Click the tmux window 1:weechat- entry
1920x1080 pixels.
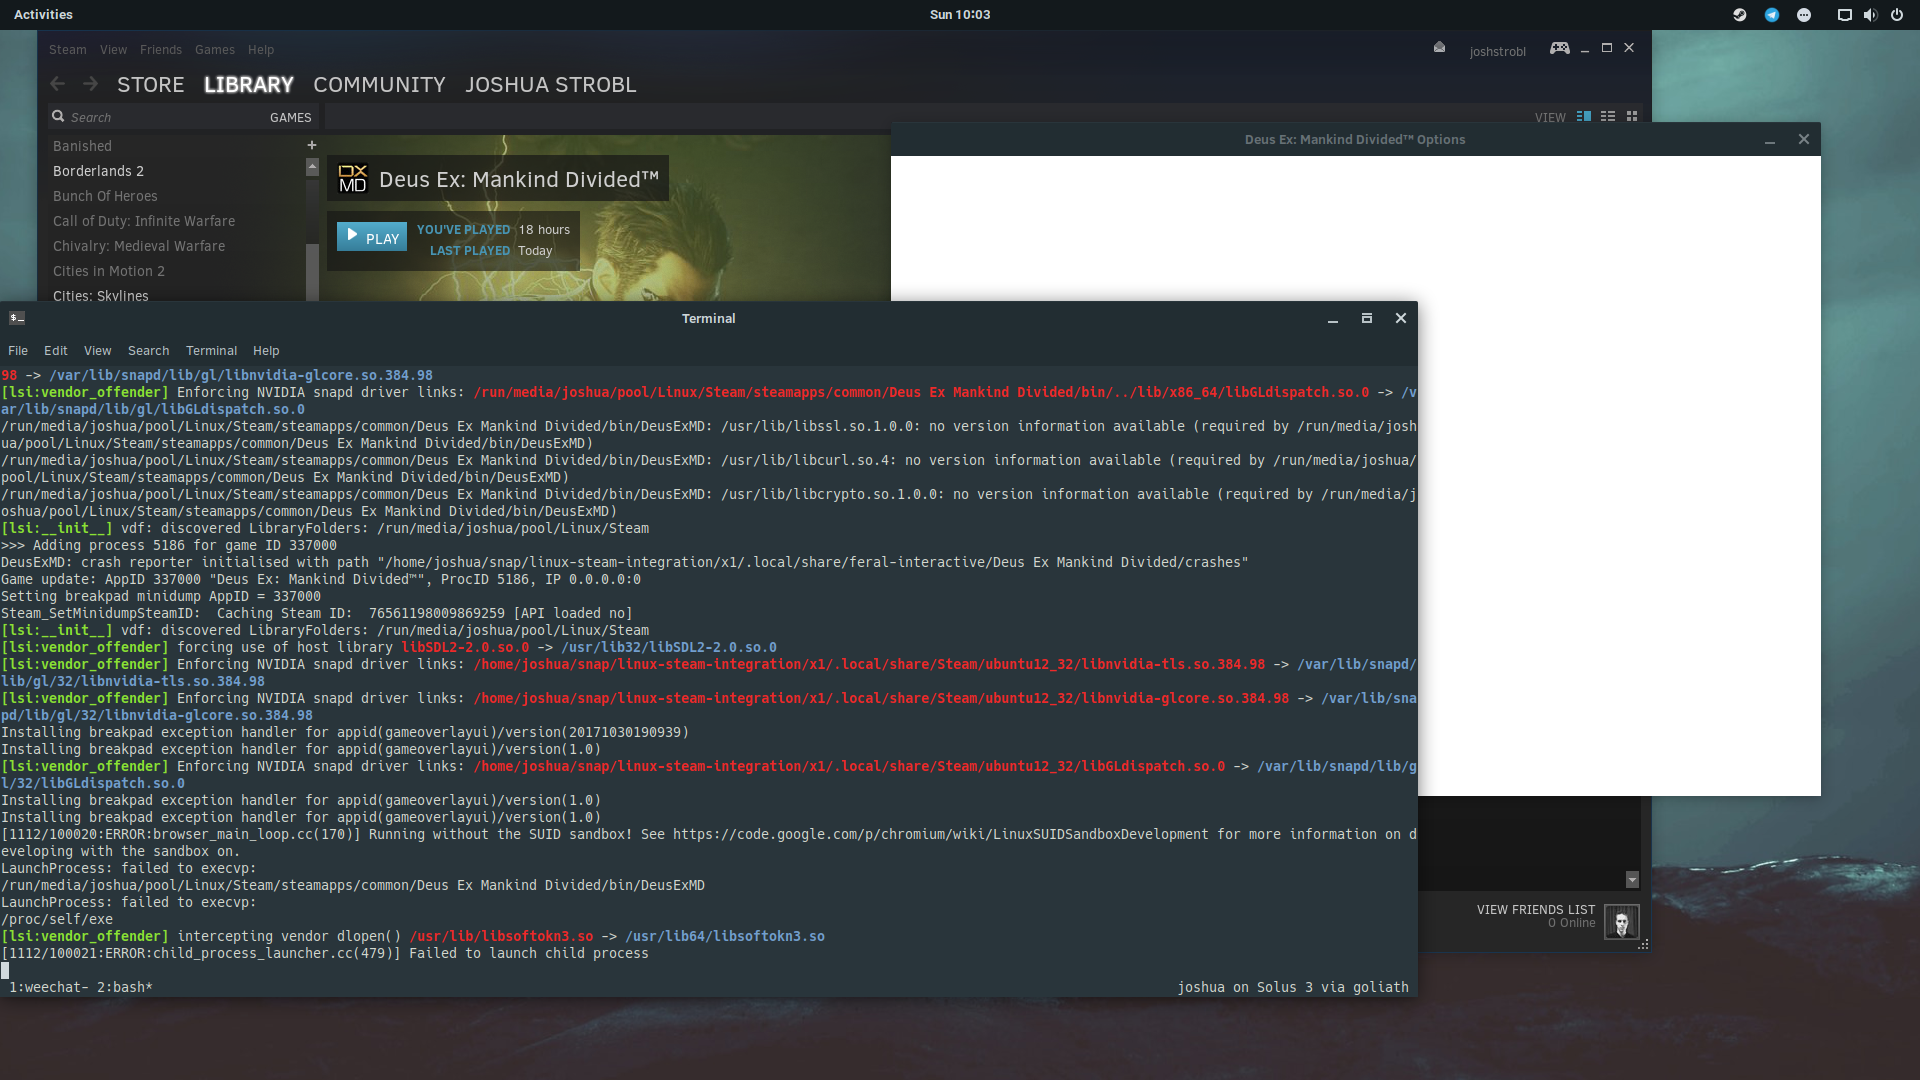point(49,987)
